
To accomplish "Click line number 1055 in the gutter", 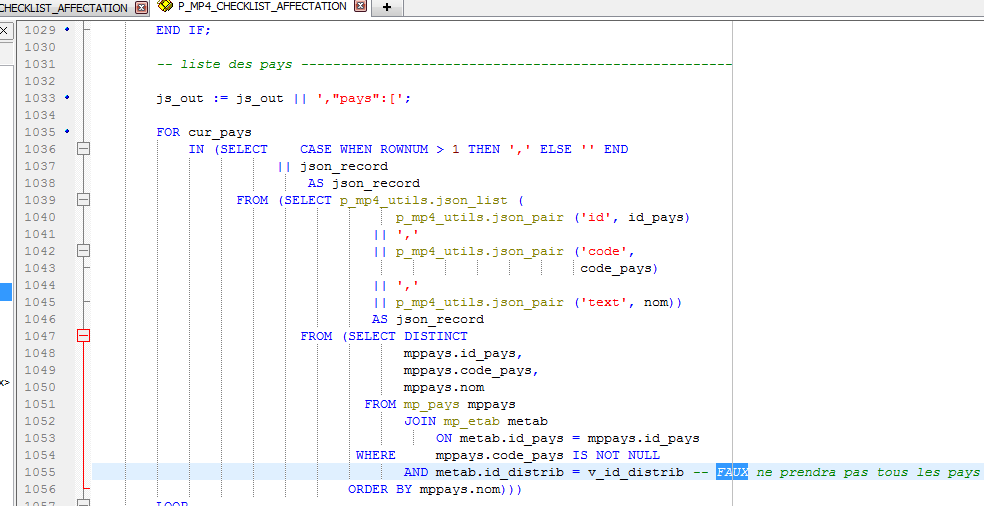I will [x=39, y=472].
